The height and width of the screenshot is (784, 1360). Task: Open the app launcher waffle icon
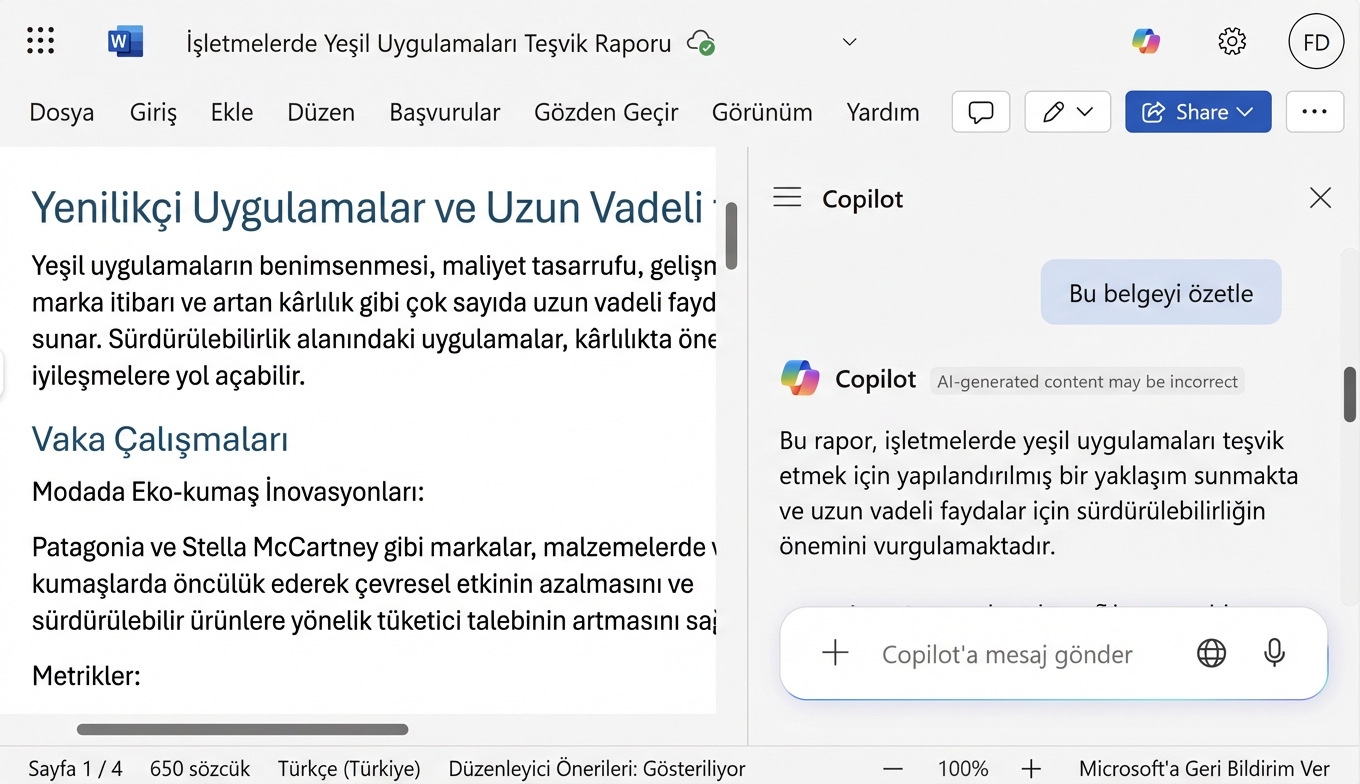tap(40, 40)
